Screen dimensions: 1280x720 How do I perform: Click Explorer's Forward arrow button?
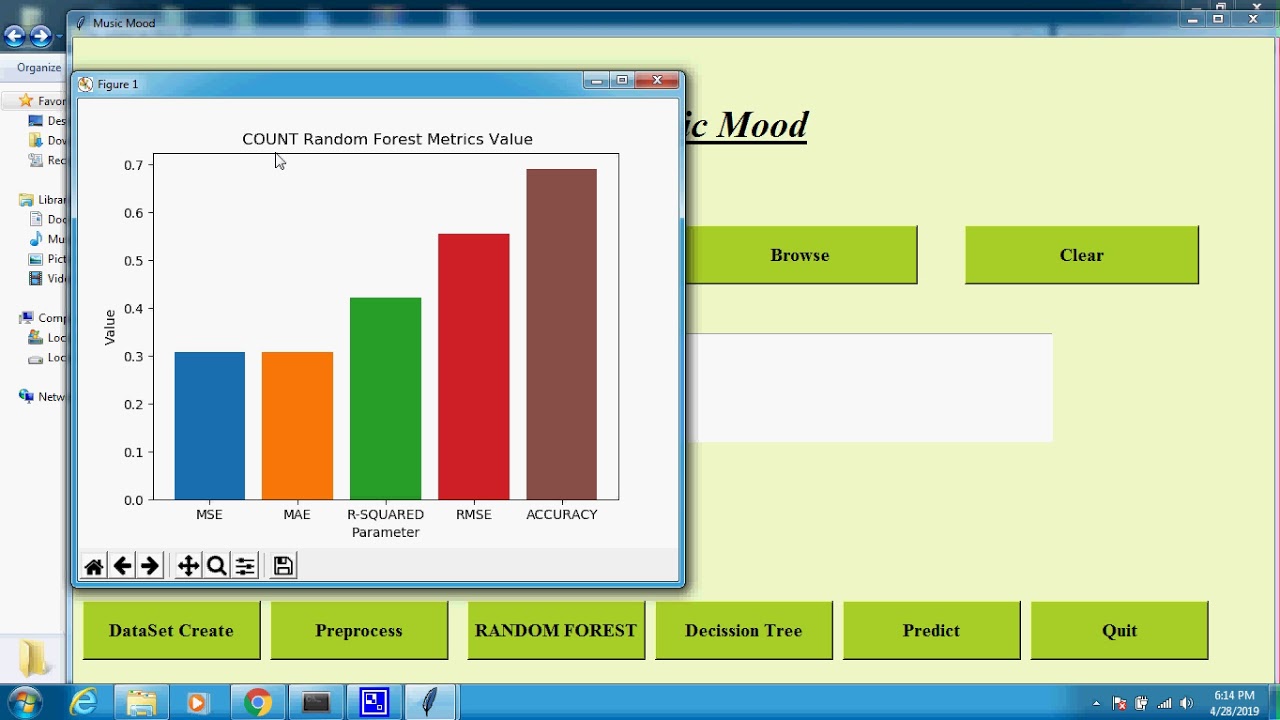(40, 37)
